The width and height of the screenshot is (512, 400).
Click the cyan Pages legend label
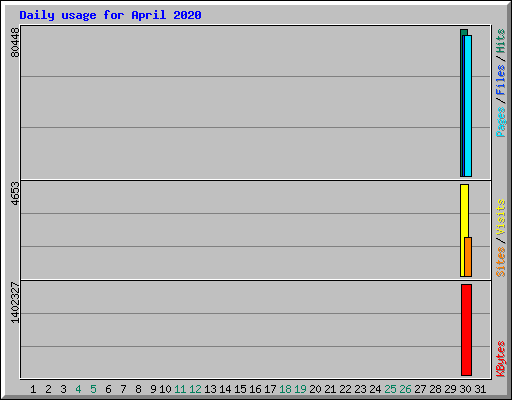501,122
